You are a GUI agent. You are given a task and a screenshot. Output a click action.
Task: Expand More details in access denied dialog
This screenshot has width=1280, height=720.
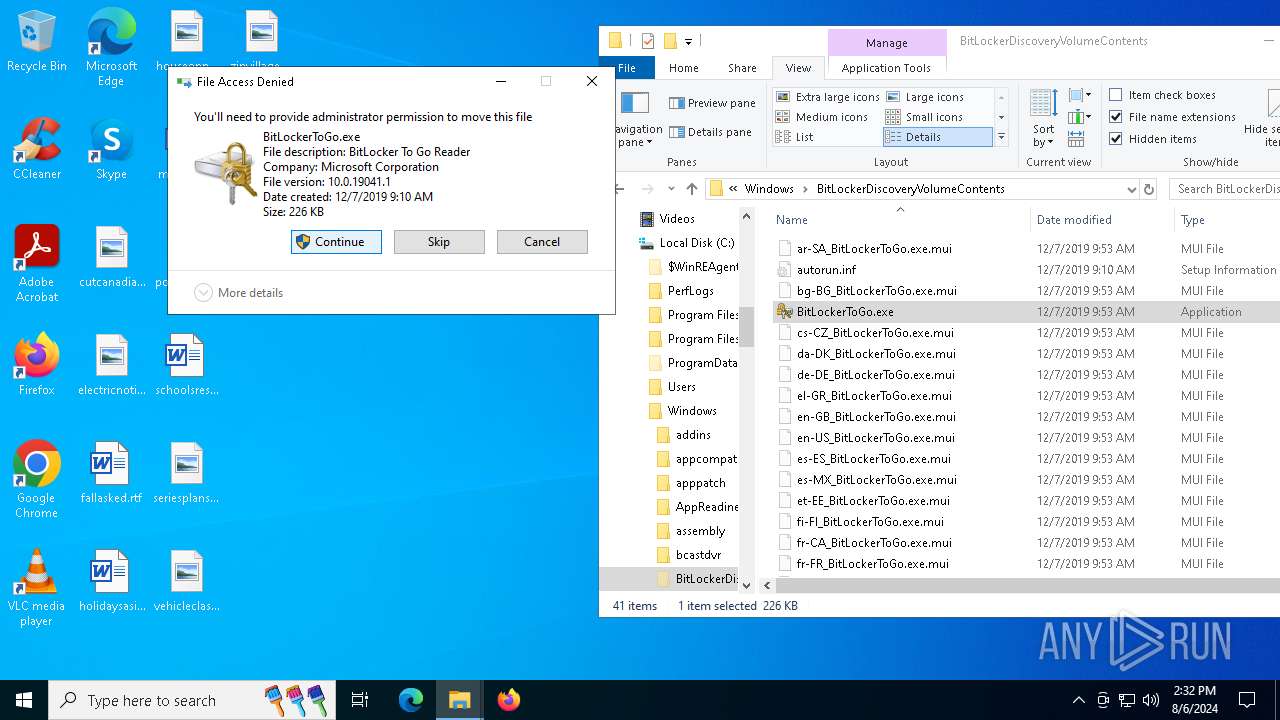(239, 293)
